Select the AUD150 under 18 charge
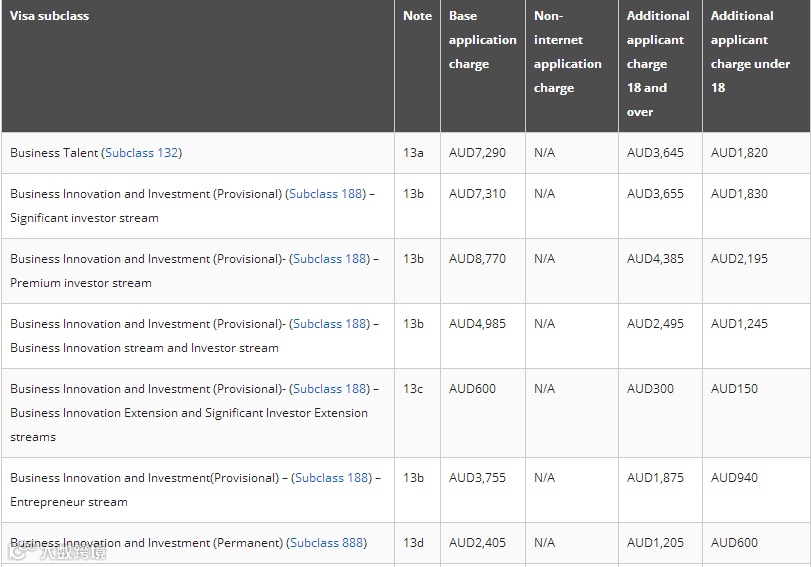 734,389
